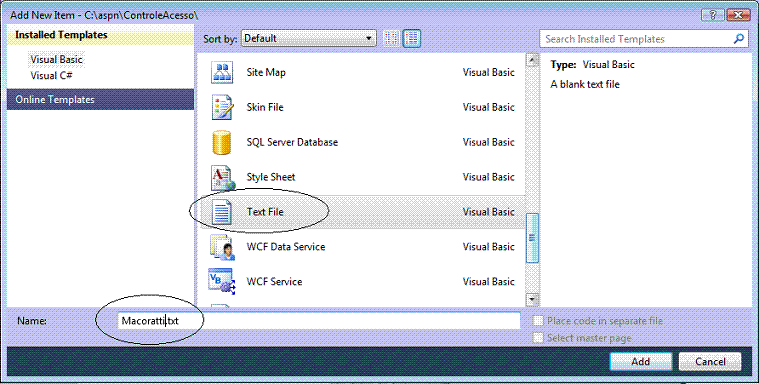Click the template list scroll down arrow
The width and height of the screenshot is (759, 384).
tap(532, 300)
